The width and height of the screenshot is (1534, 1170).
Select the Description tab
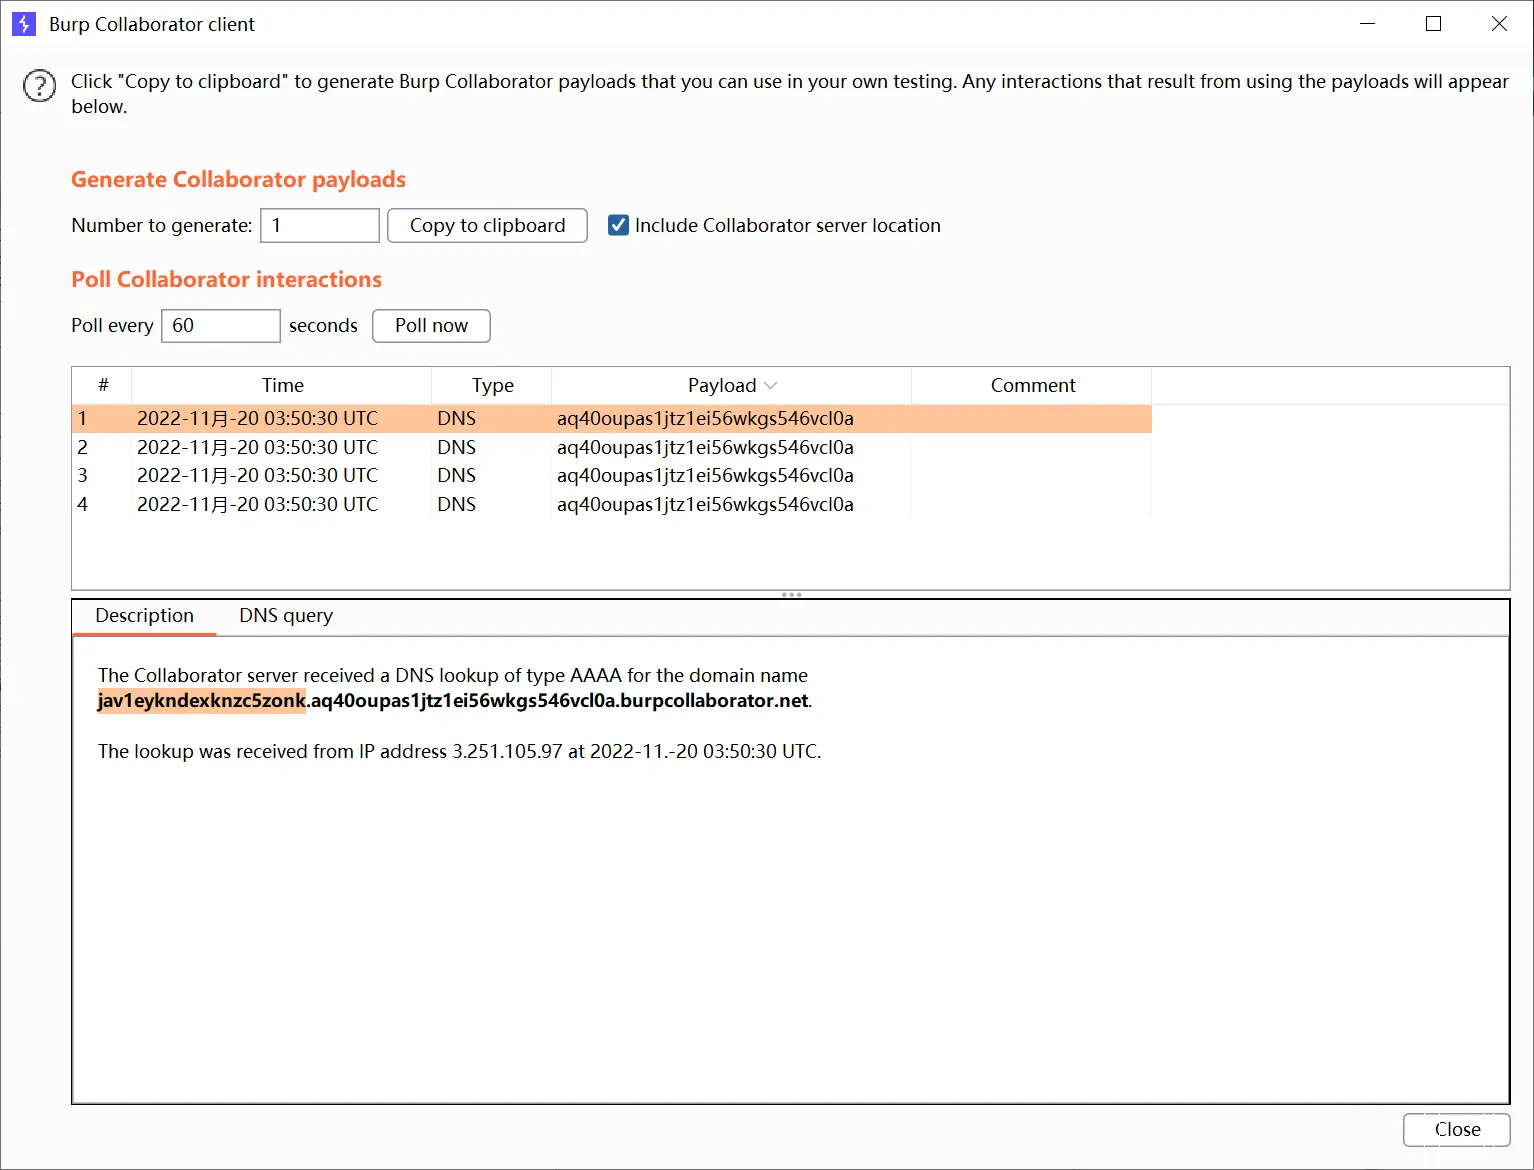pos(145,616)
